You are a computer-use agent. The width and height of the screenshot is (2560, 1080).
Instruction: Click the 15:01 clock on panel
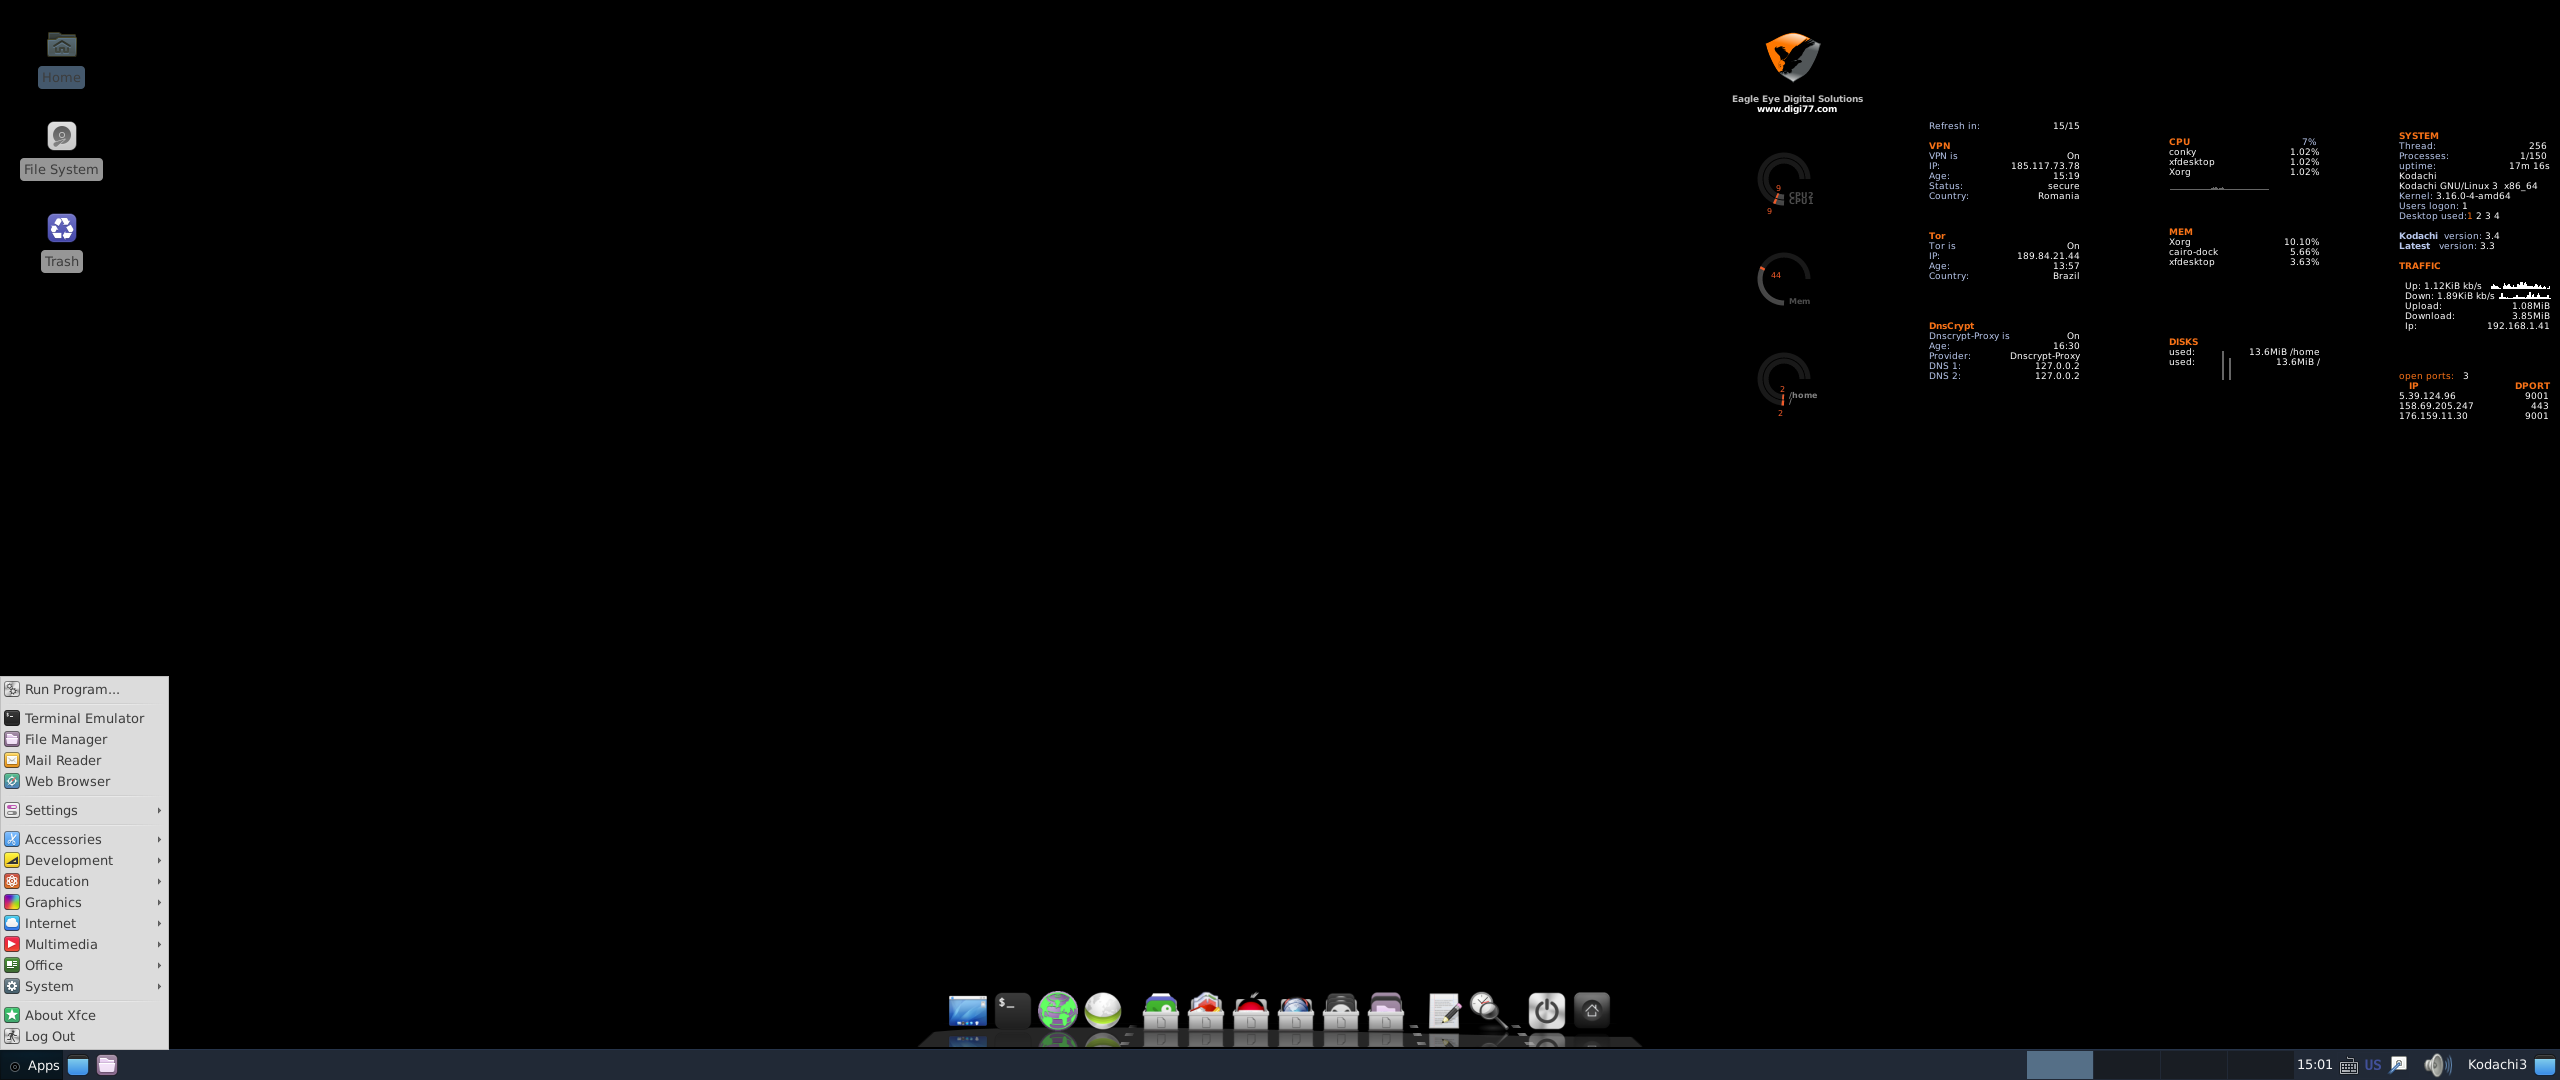(x=2314, y=1065)
